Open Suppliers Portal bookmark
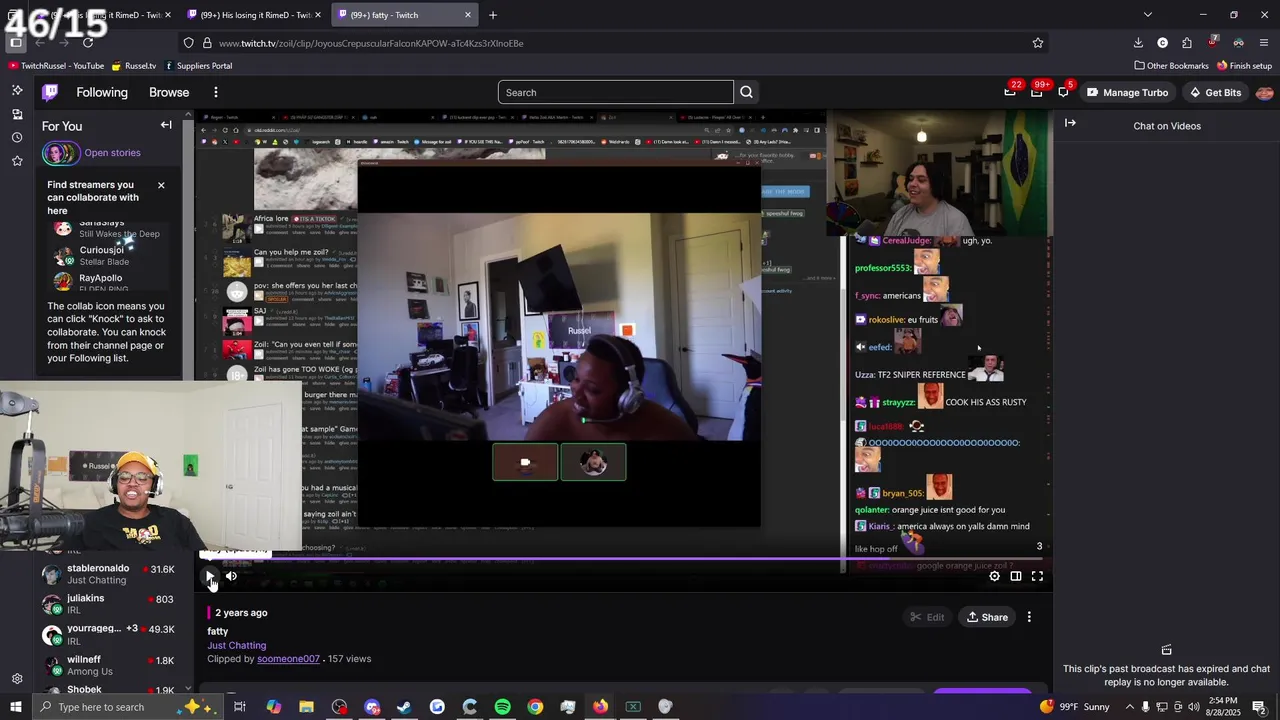The image size is (1280, 720). pos(198,66)
